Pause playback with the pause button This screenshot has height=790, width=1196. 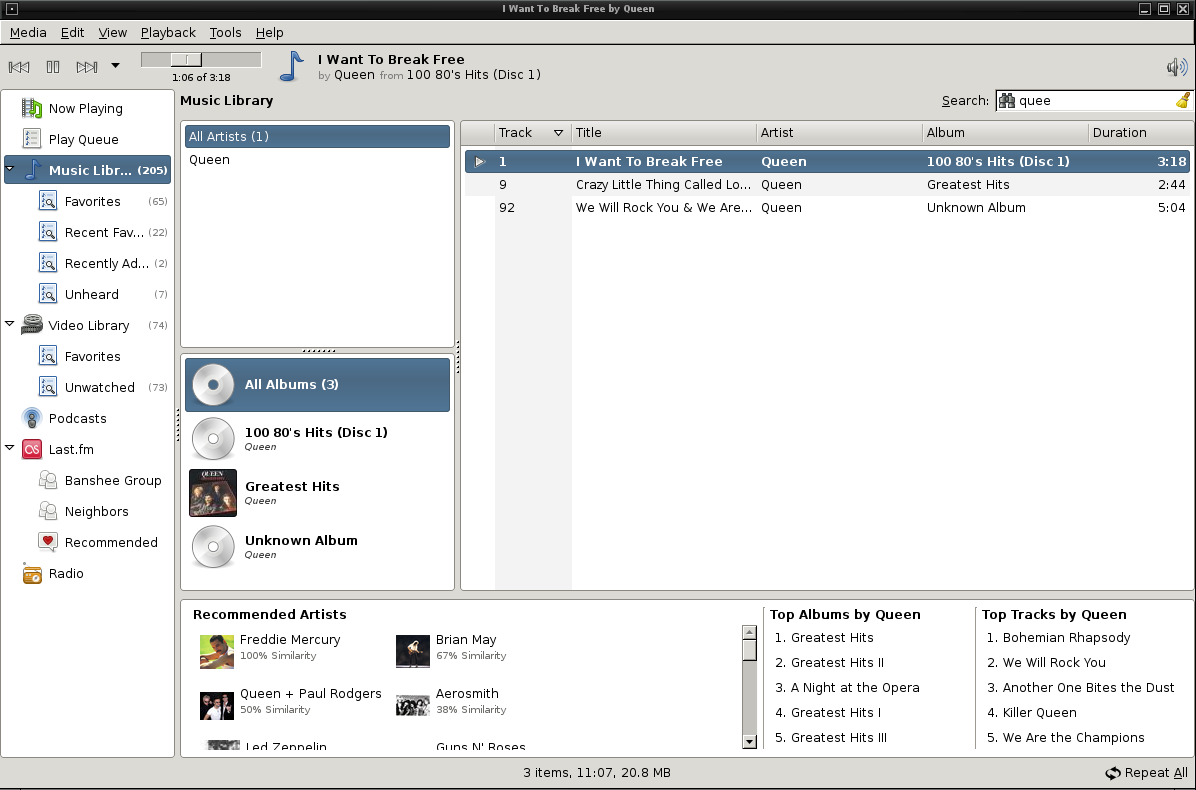pyautogui.click(x=53, y=67)
